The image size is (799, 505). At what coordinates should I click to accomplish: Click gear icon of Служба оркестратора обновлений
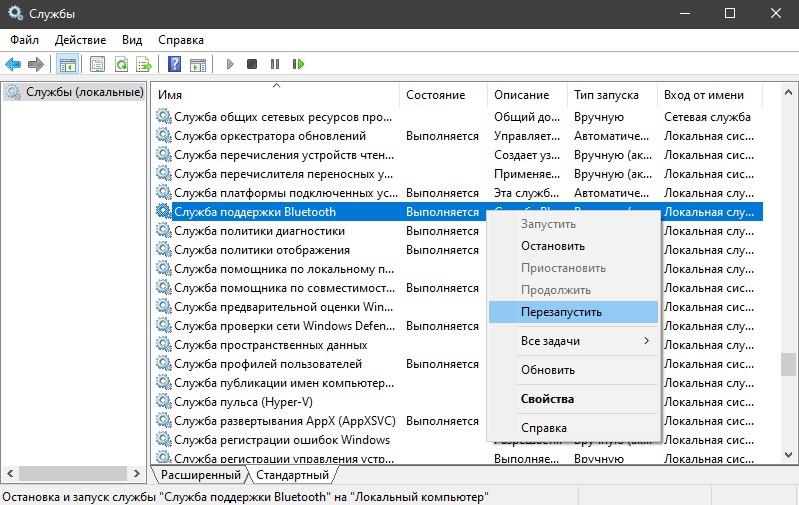point(164,136)
